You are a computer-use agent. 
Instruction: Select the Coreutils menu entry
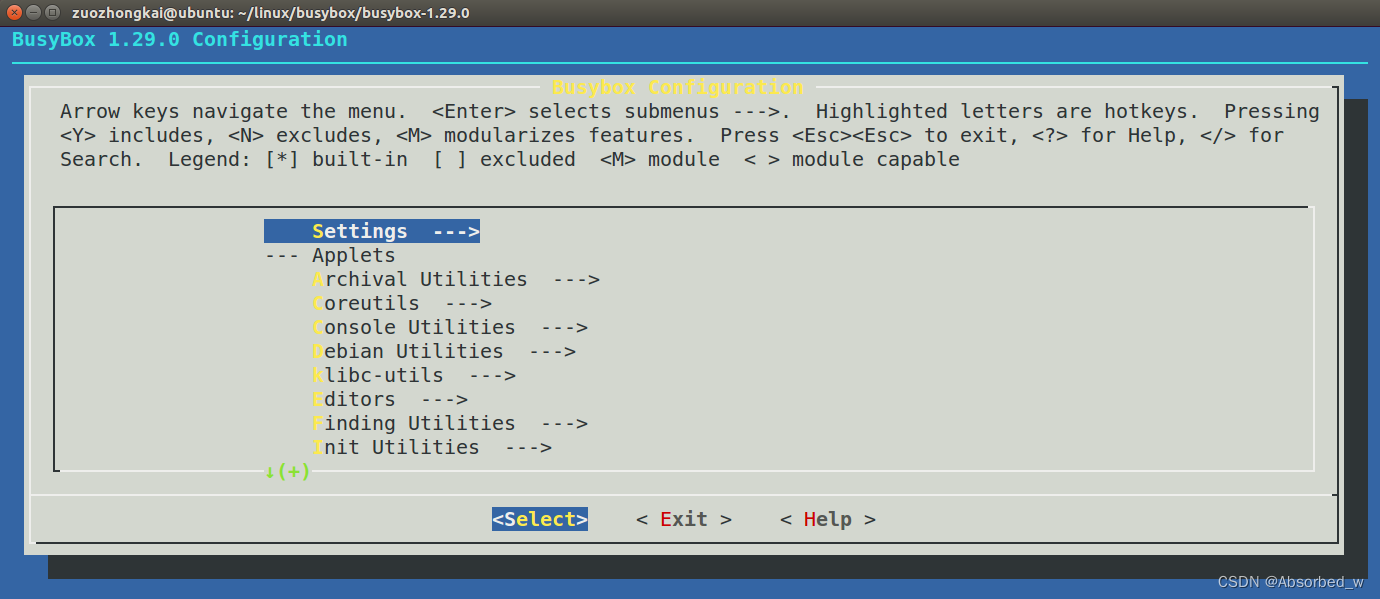(x=402, y=303)
